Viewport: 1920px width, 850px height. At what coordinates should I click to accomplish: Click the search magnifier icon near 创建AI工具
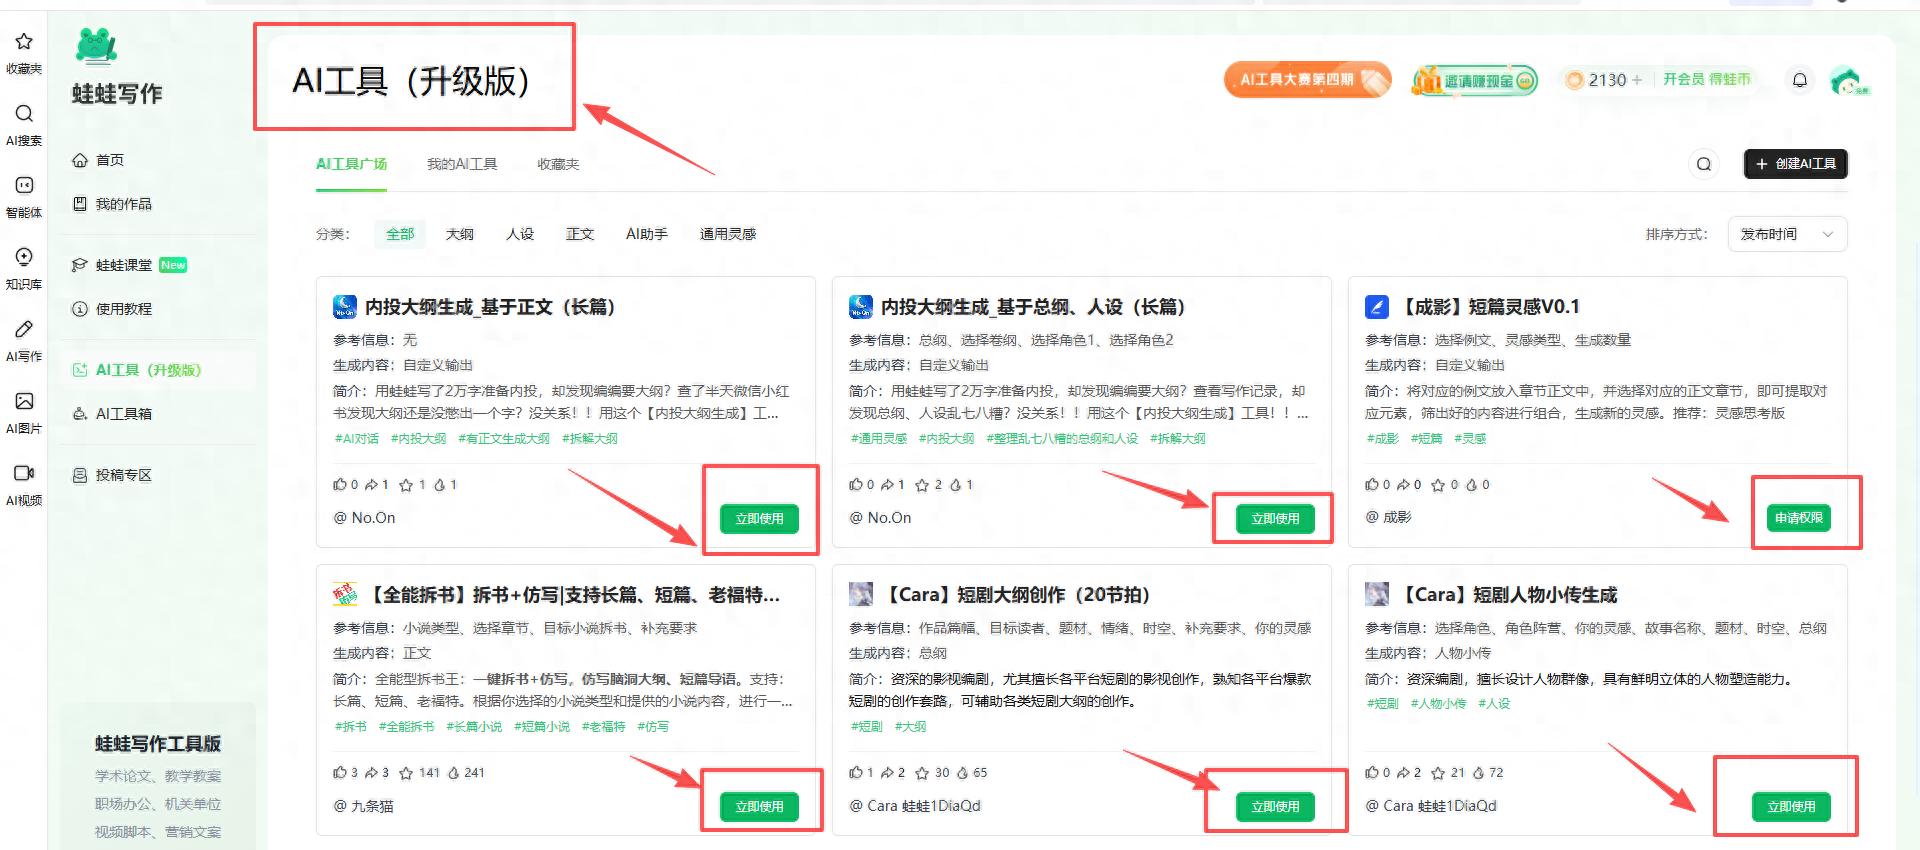pyautogui.click(x=1704, y=164)
